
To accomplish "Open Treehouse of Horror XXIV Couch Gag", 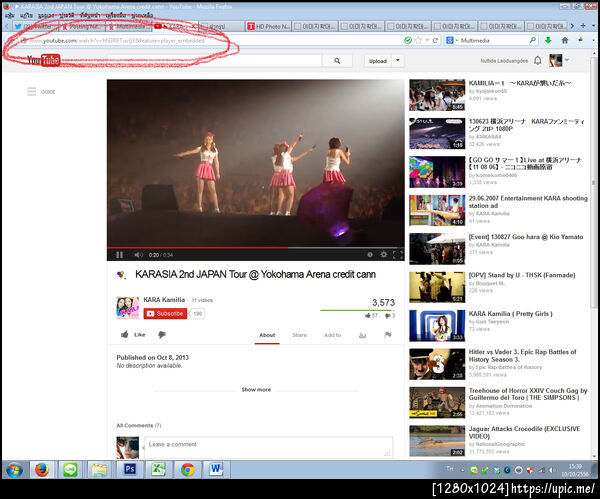I will 528,394.
